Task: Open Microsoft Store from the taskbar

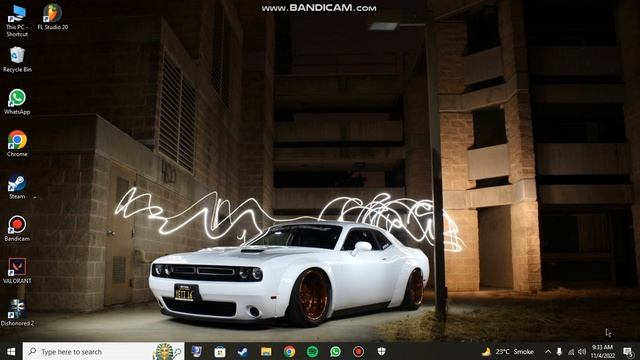Action: pyautogui.click(x=220, y=351)
